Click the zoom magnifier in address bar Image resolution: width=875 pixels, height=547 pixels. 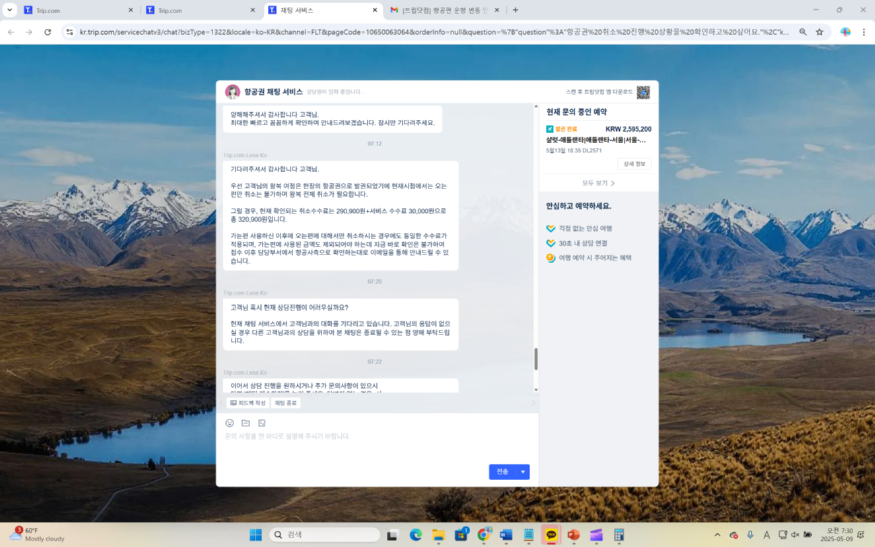point(802,32)
